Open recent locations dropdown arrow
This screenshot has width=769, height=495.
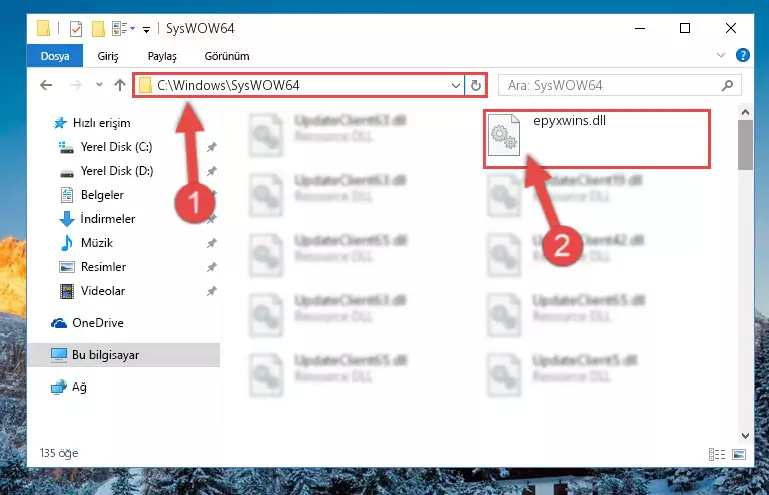click(x=99, y=85)
